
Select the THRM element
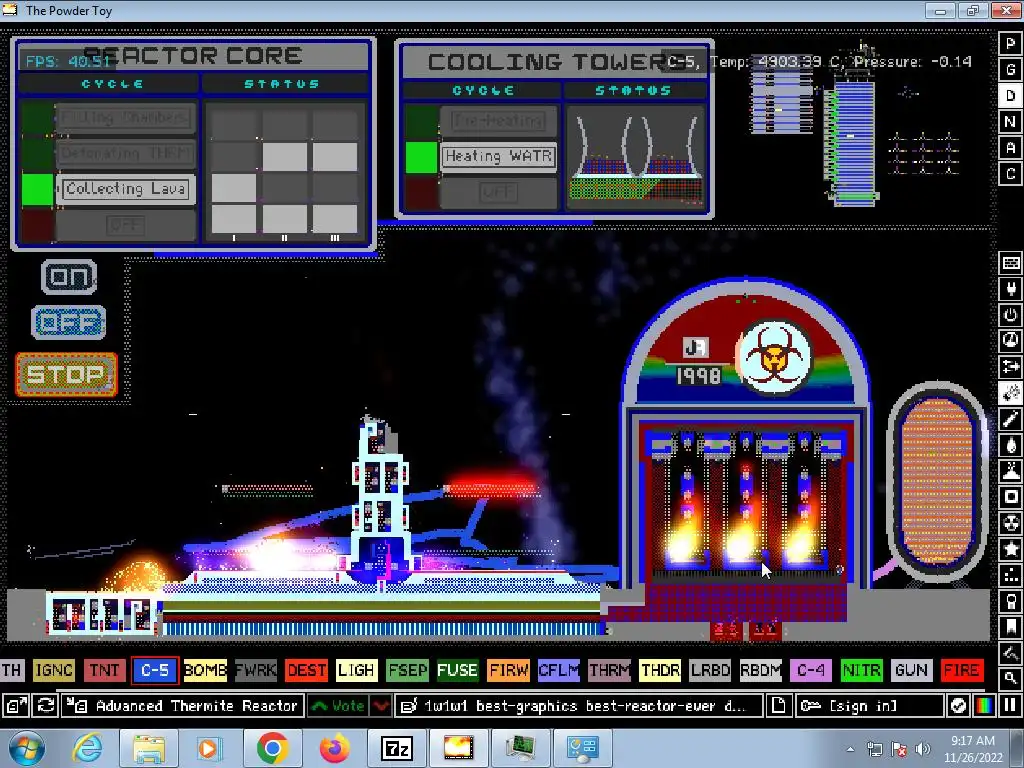609,671
